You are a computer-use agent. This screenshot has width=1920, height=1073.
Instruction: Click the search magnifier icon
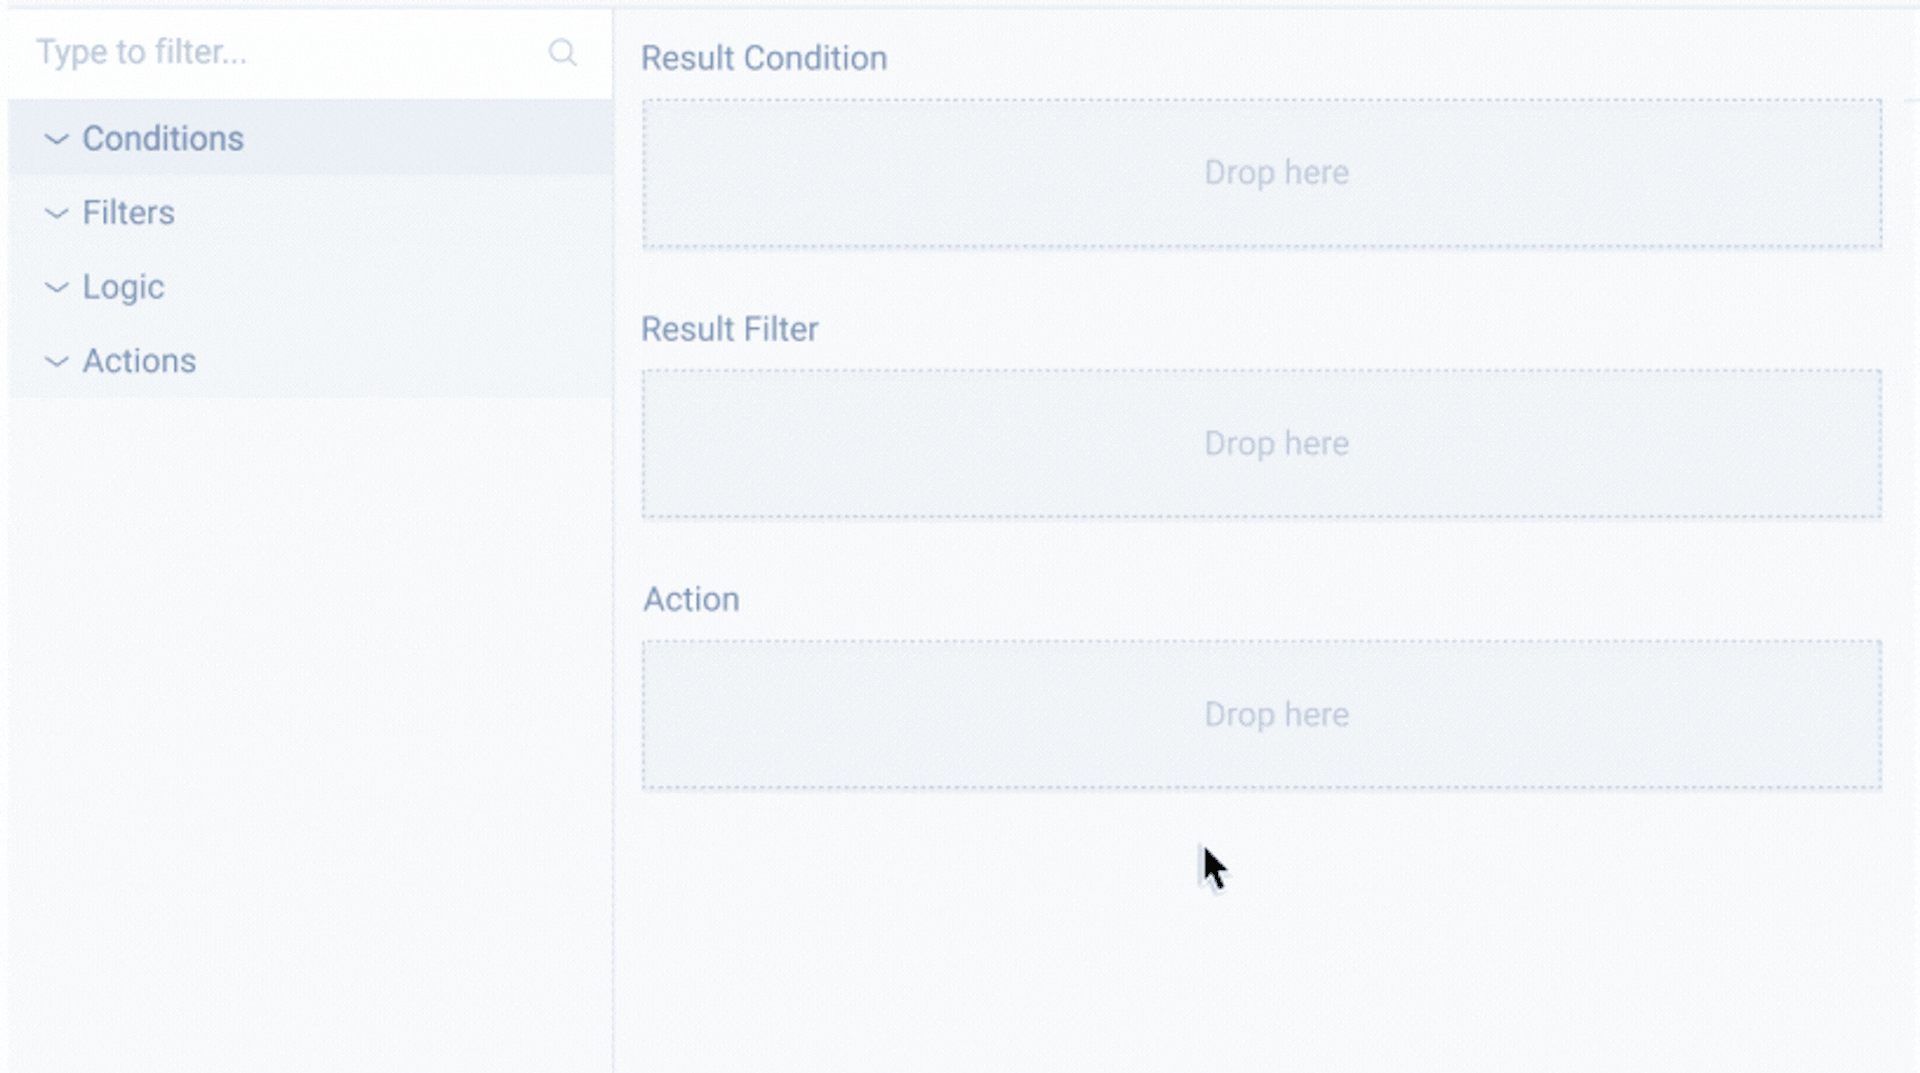click(x=563, y=52)
